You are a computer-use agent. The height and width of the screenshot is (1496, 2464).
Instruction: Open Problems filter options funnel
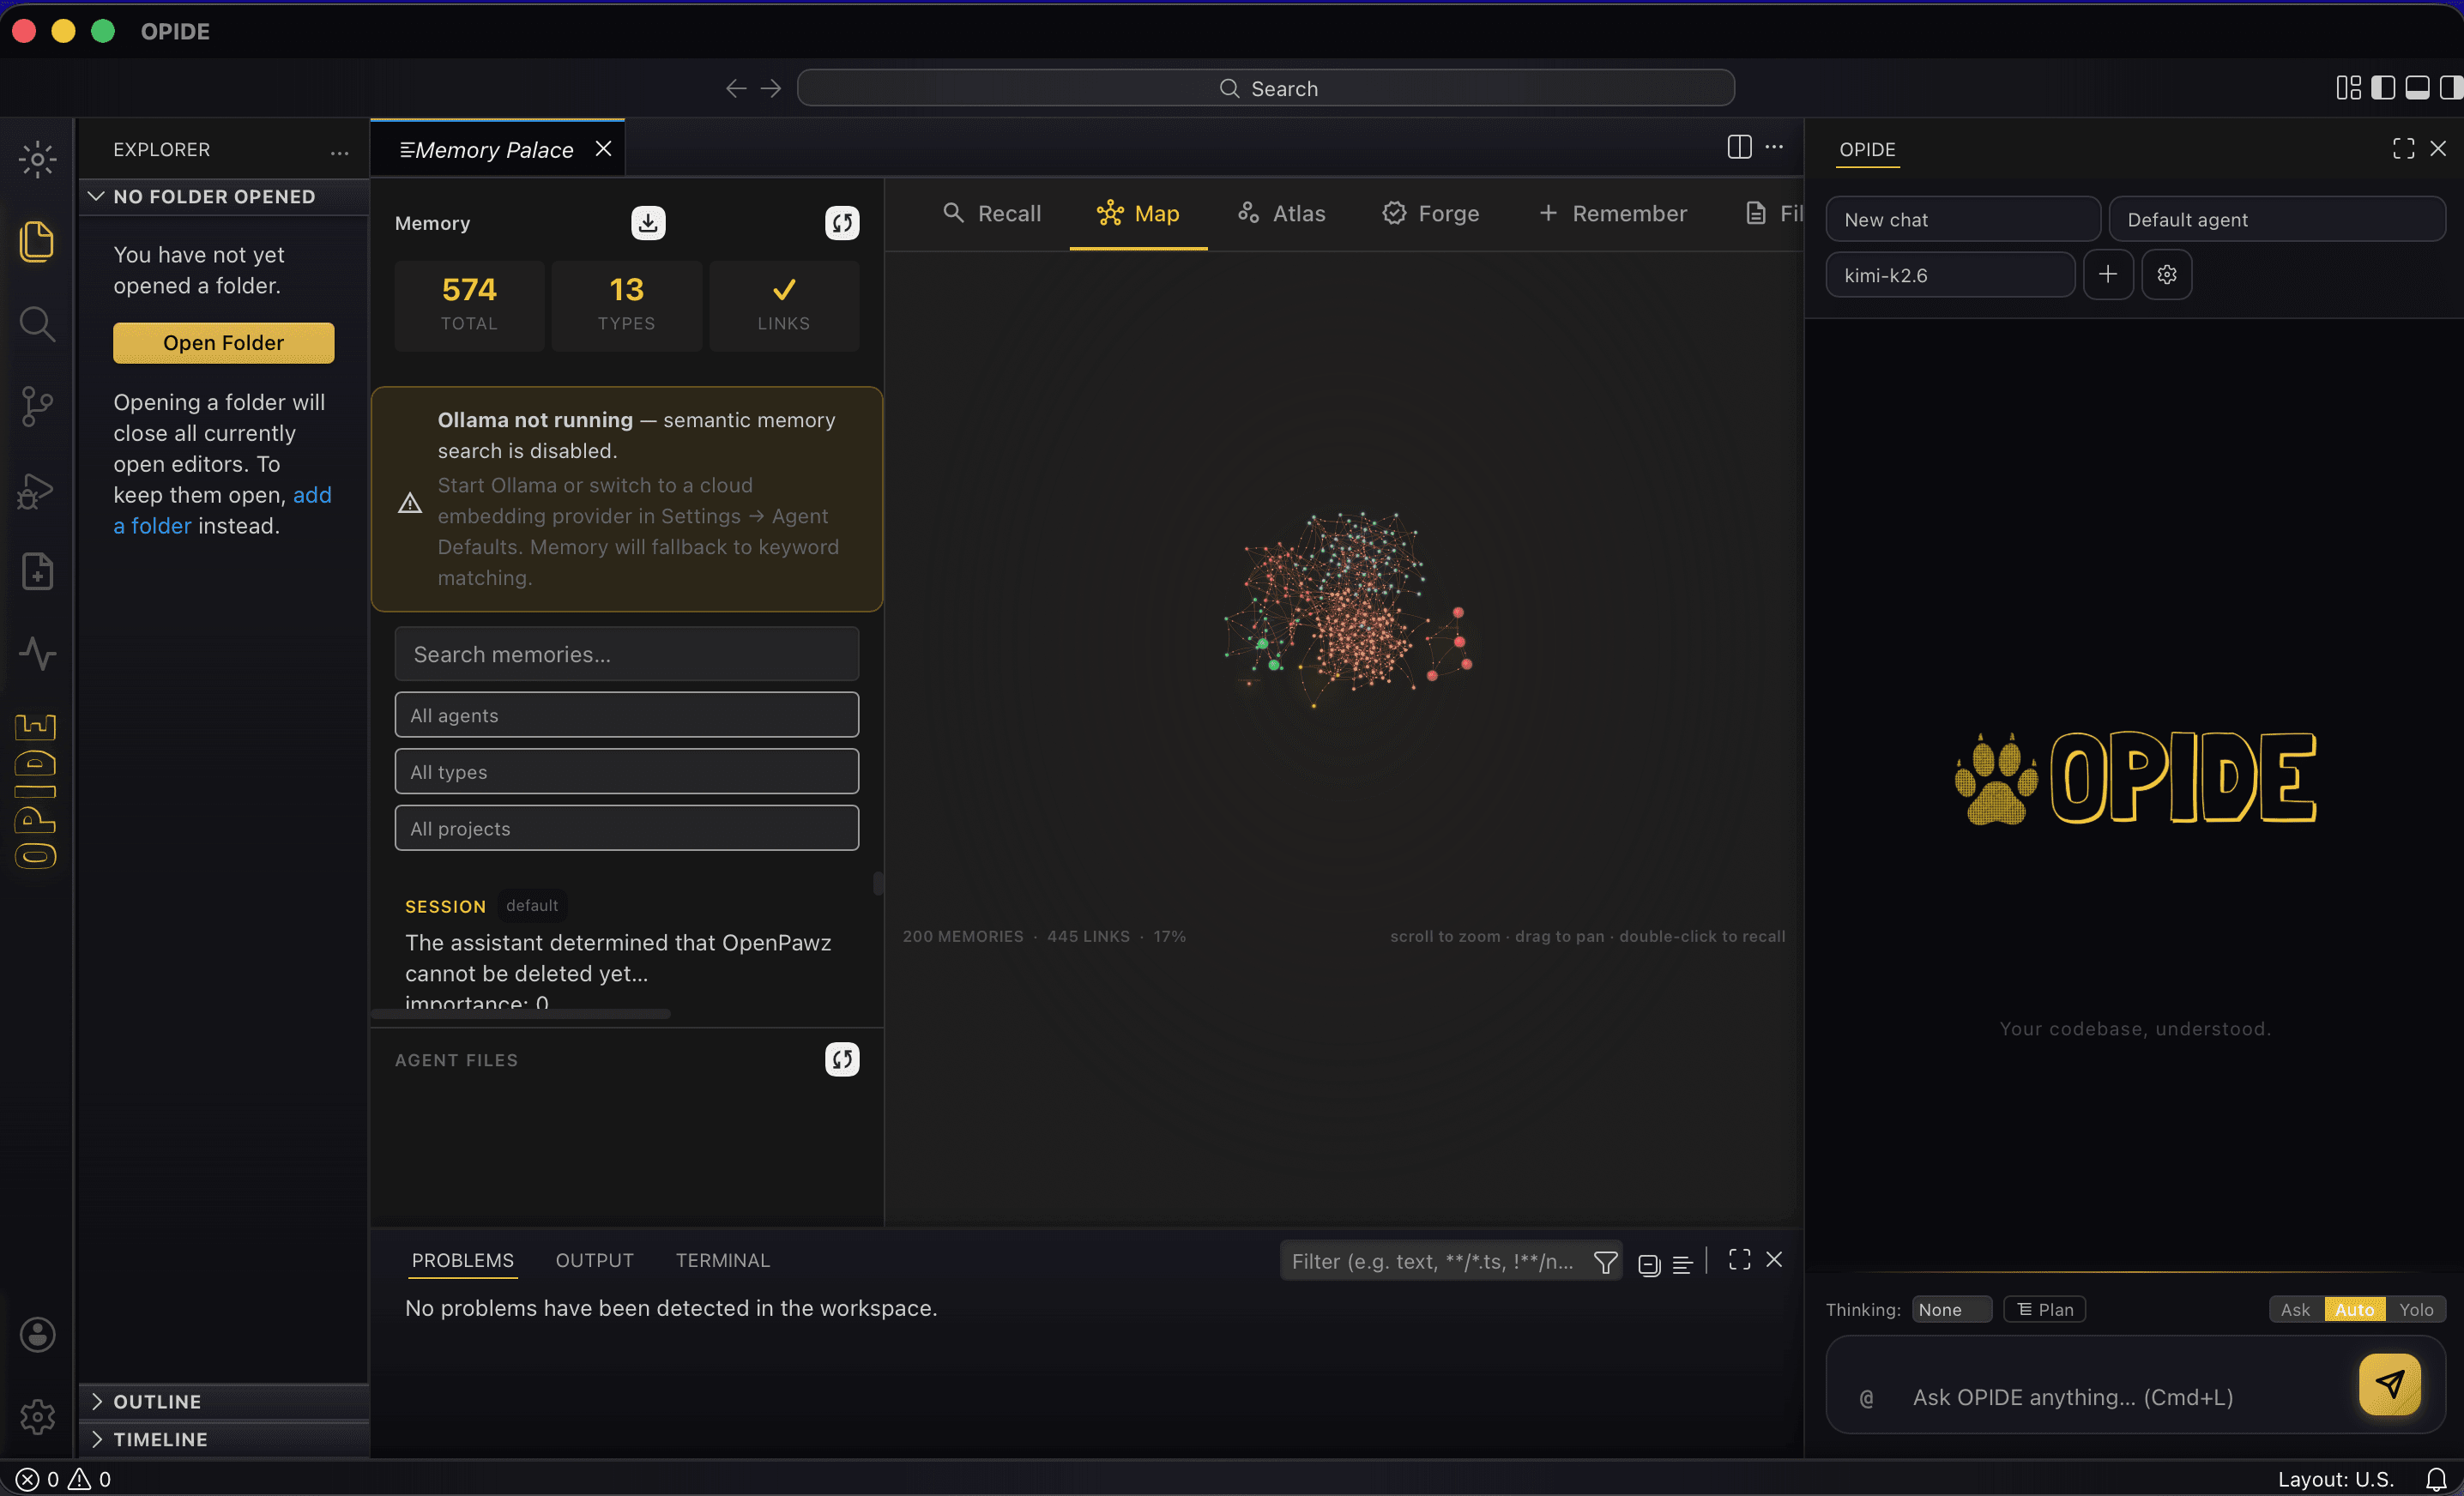1605,1262
